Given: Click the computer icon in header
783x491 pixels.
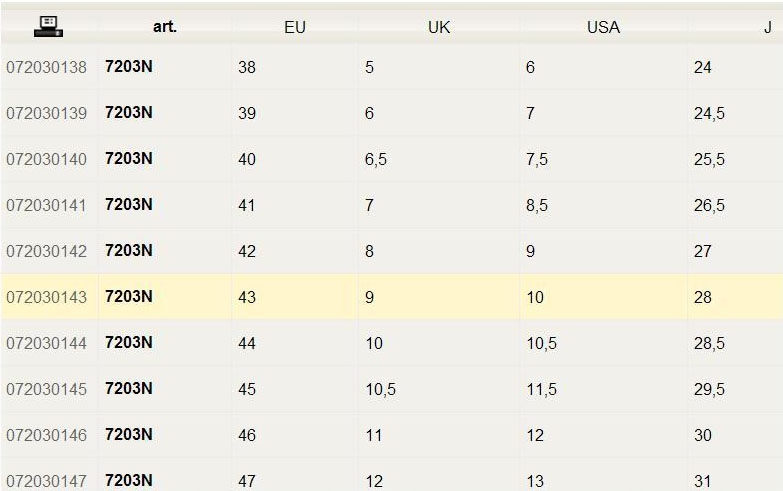Looking at the screenshot, I should point(48,26).
